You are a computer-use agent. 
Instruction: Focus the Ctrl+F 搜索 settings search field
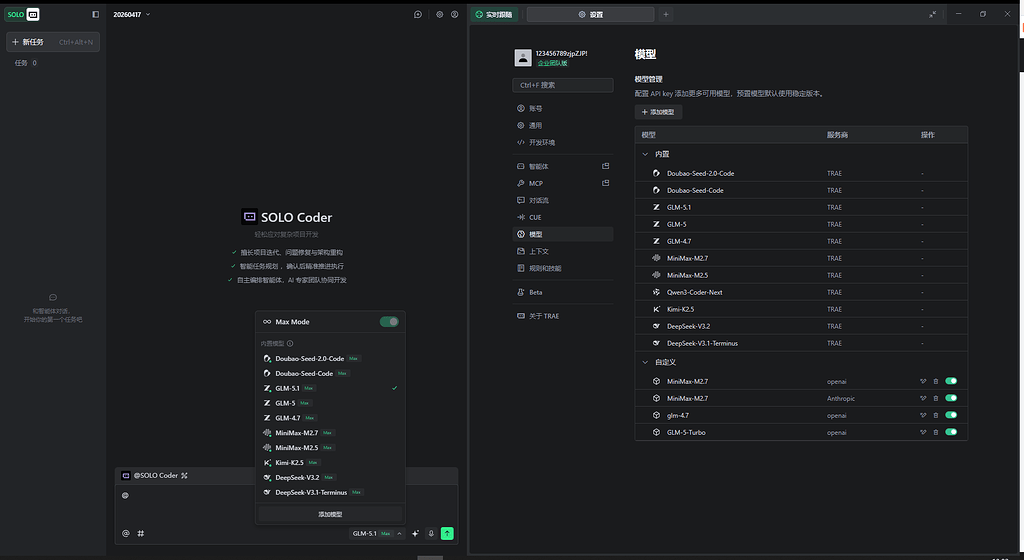click(562, 85)
